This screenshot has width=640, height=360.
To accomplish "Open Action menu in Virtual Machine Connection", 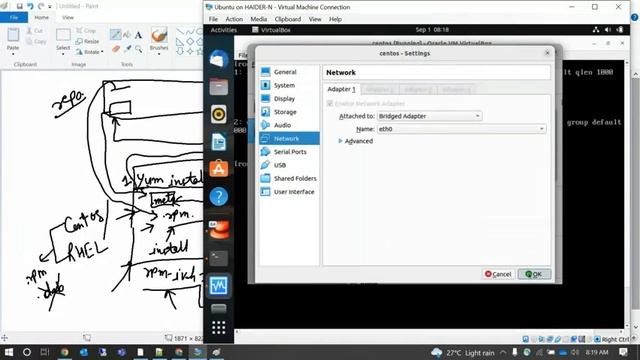I will (x=234, y=19).
